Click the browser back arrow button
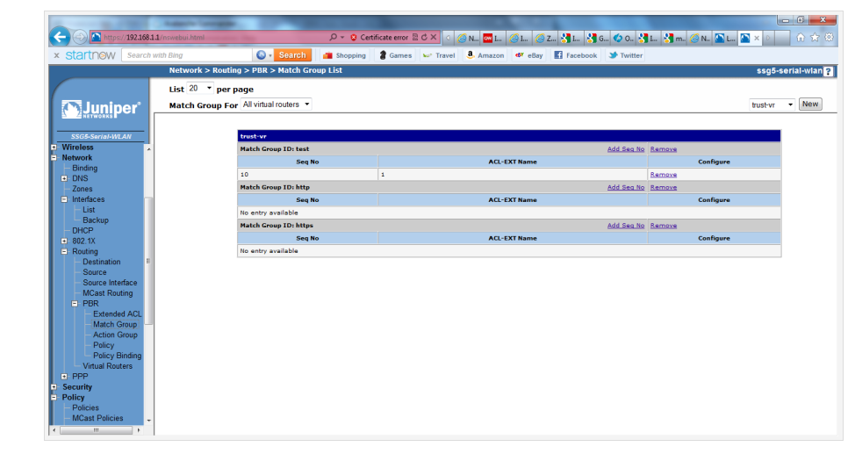The width and height of the screenshot is (855, 454). coord(62,37)
